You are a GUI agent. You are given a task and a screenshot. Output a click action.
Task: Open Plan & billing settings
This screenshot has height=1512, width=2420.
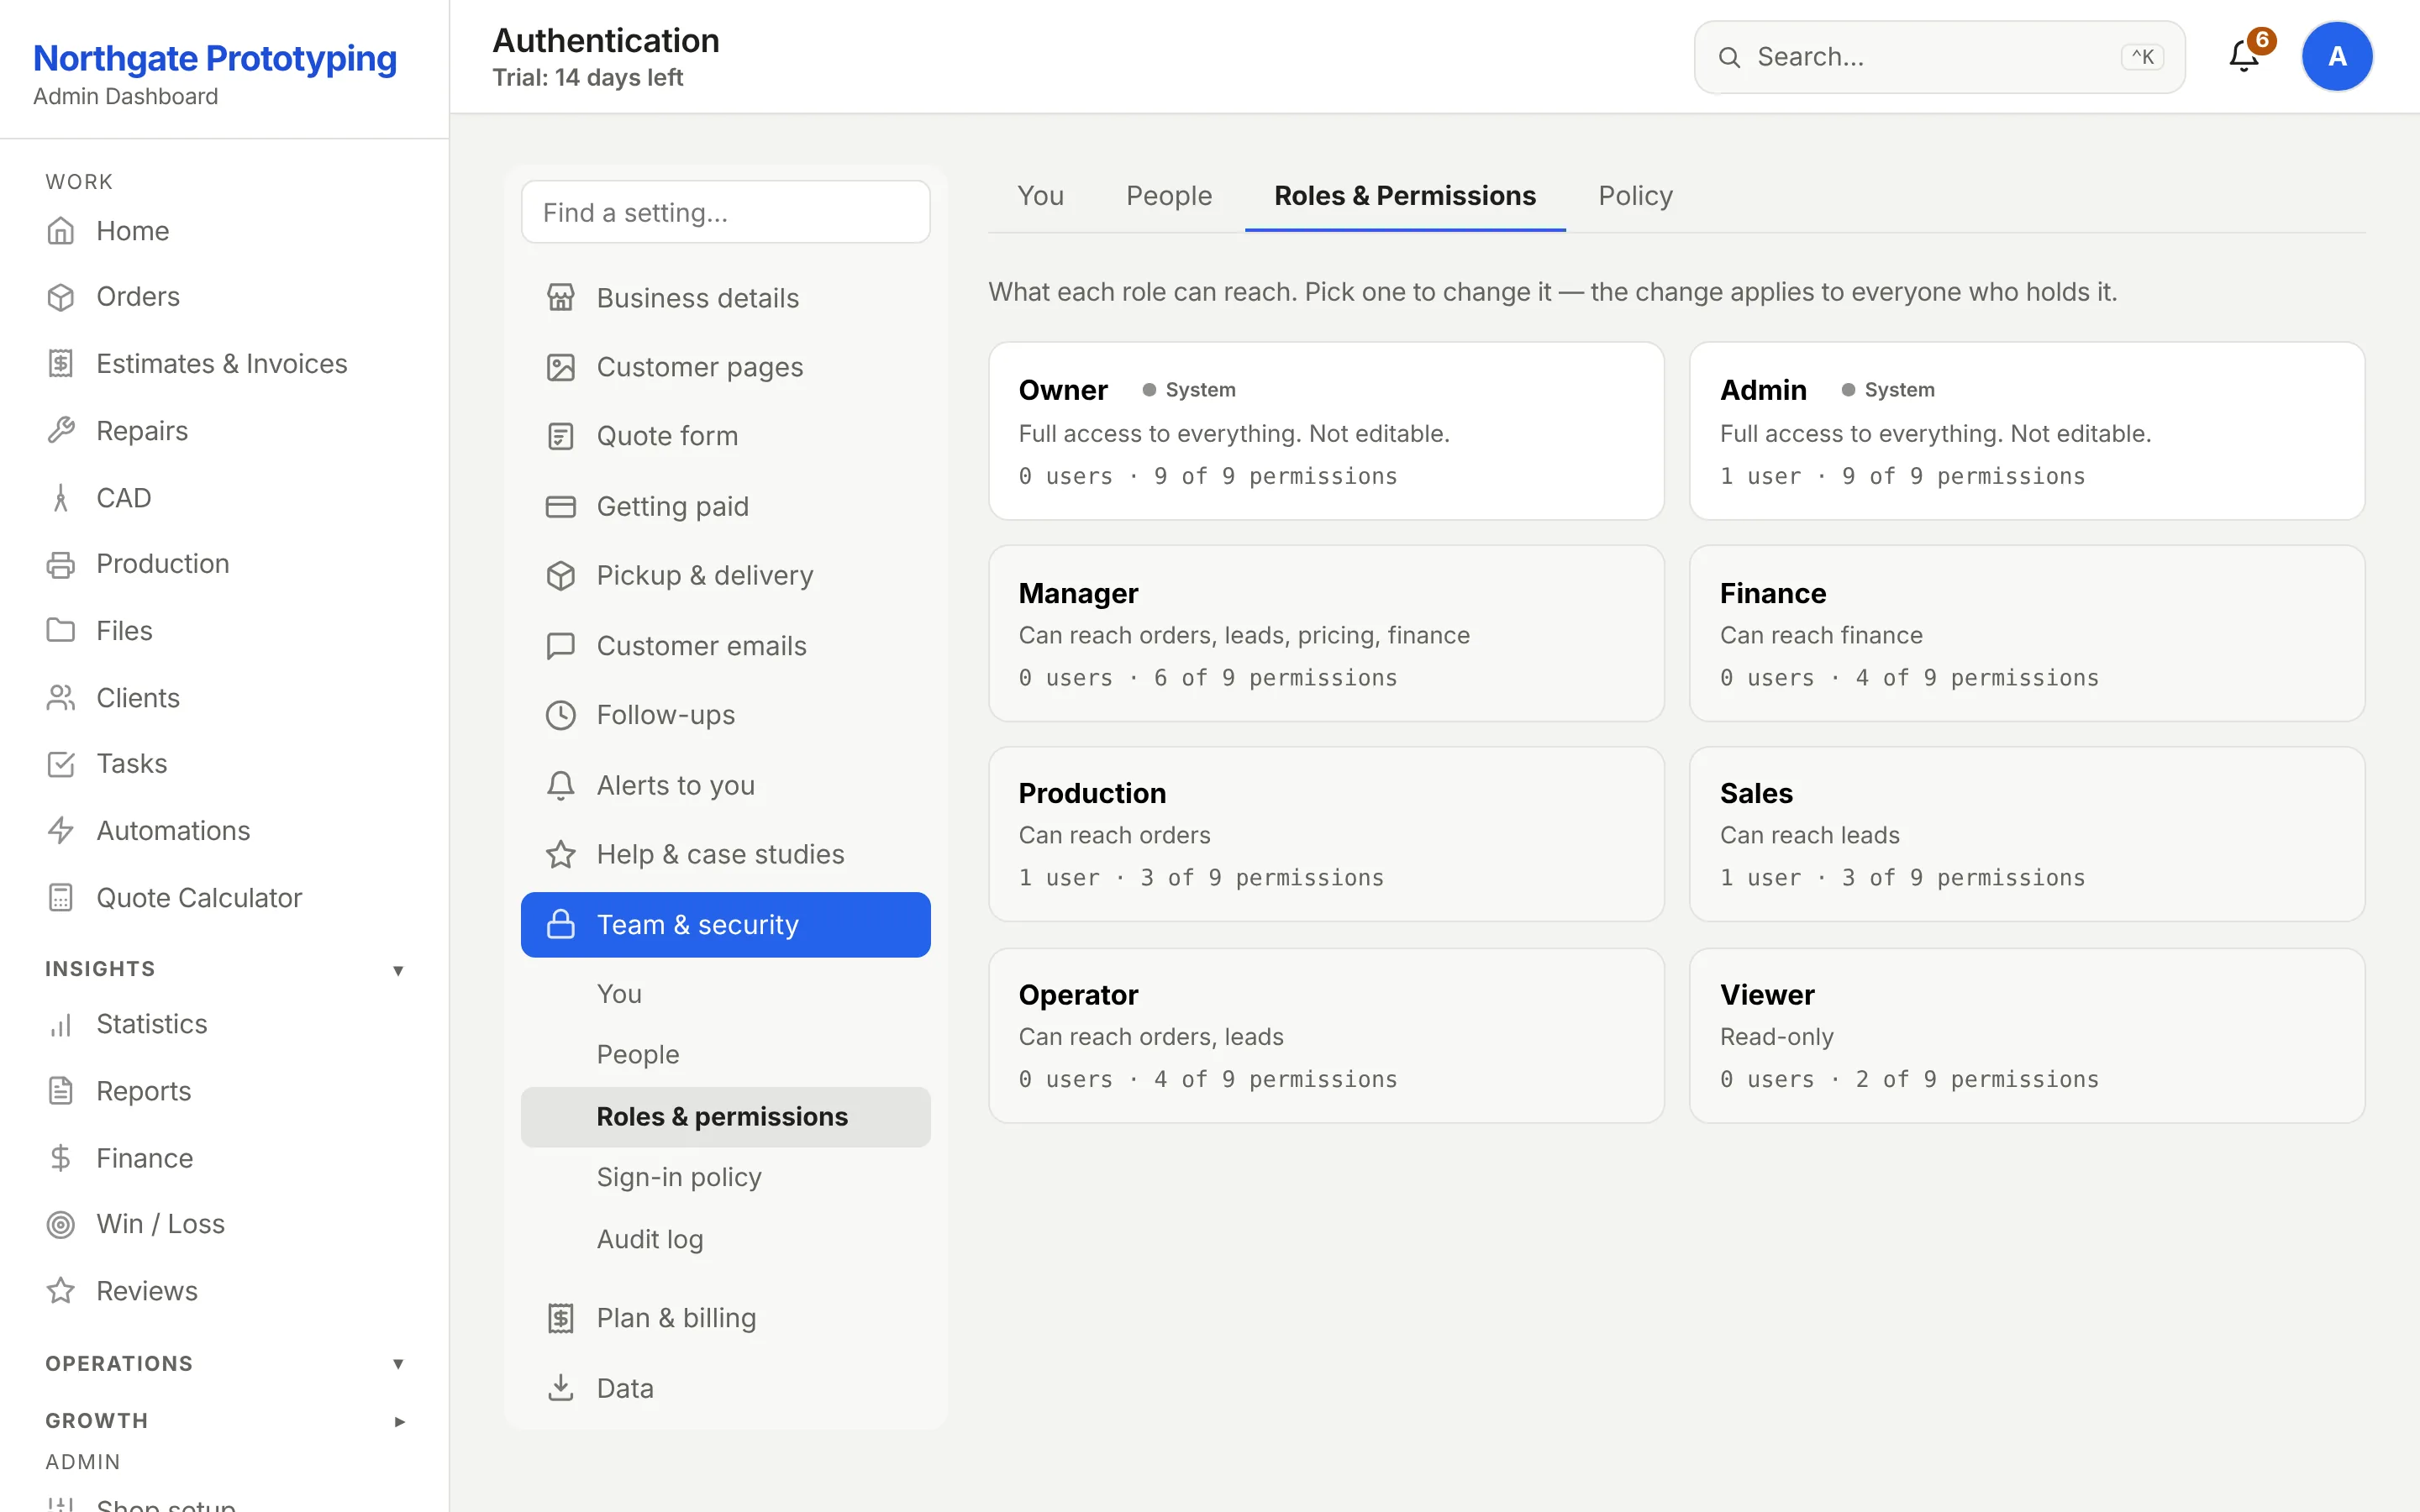coord(726,1318)
